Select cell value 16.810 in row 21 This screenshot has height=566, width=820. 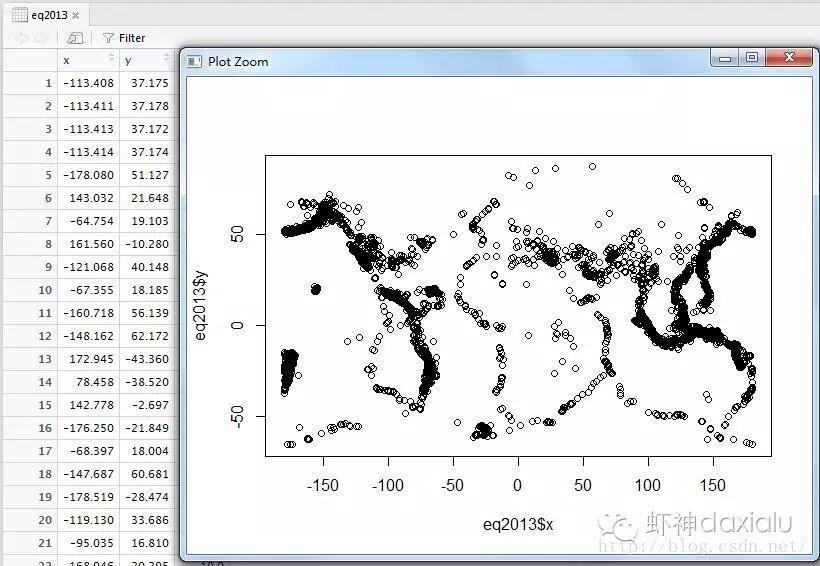(x=150, y=544)
